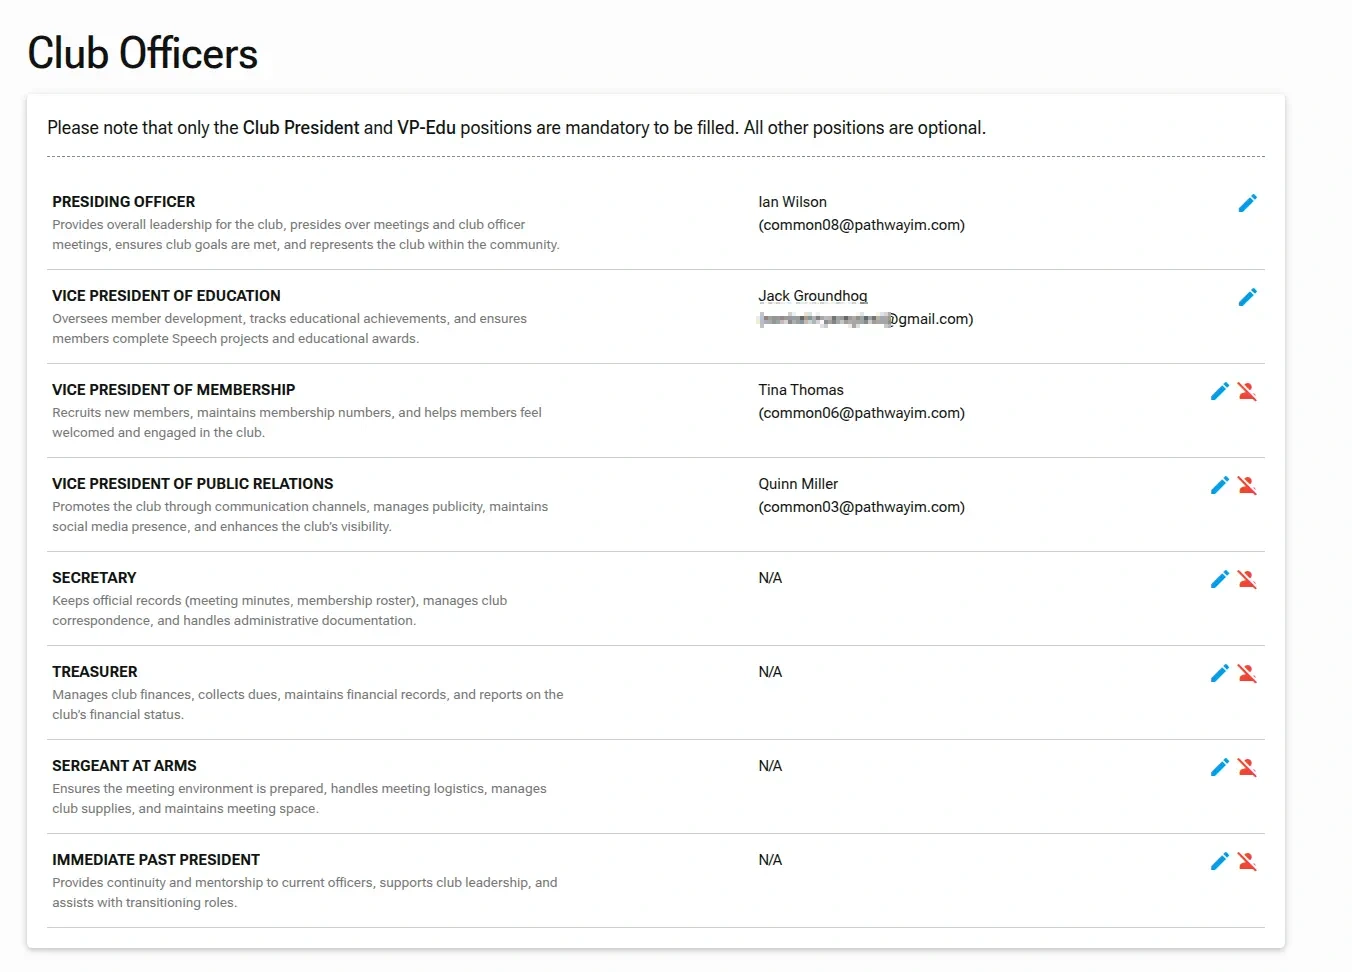This screenshot has height=972, width=1352.
Task: Click remove-user icon for Secretary
Action: (1247, 580)
